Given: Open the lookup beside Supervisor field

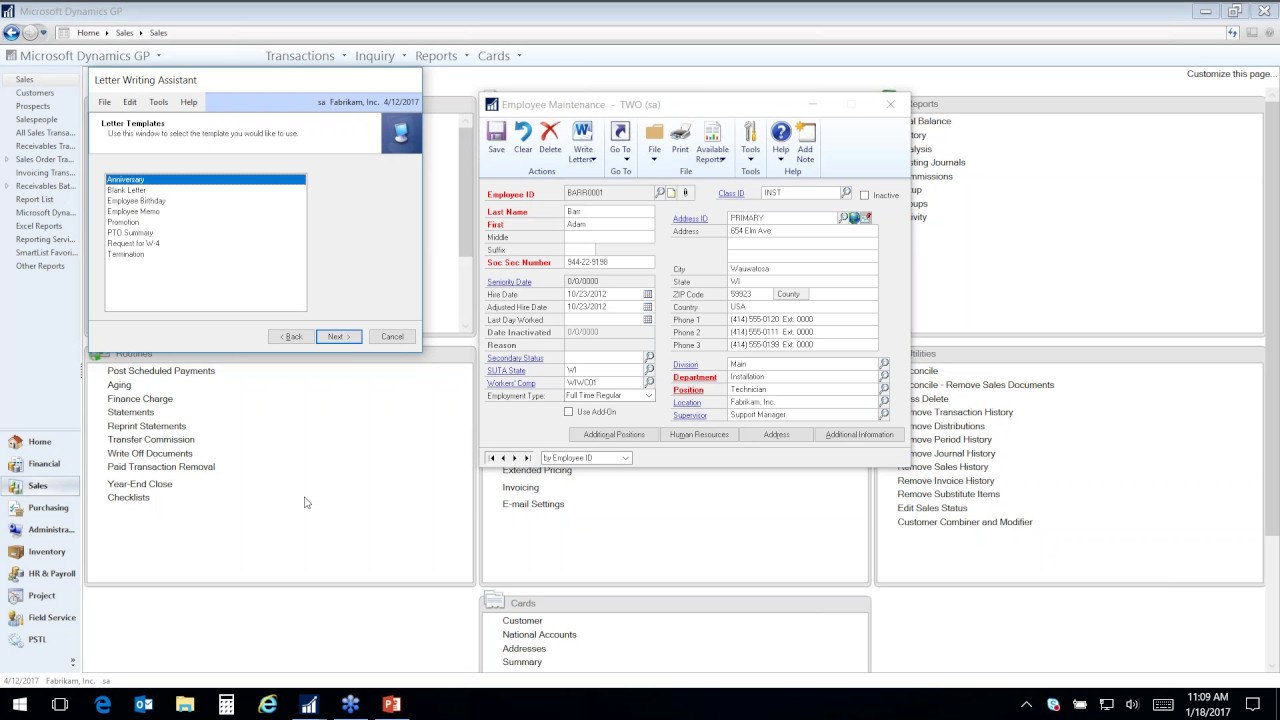Looking at the screenshot, I should [x=884, y=414].
